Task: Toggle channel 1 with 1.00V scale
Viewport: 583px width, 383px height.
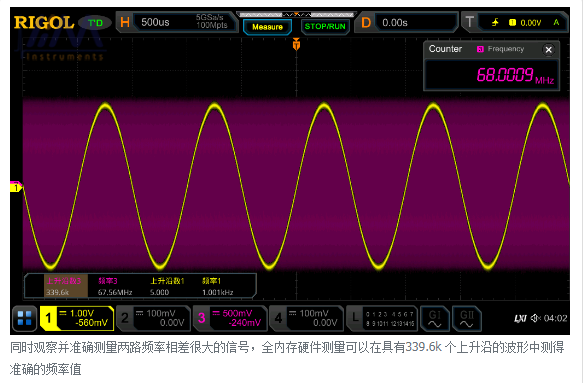Action: (x=77, y=318)
